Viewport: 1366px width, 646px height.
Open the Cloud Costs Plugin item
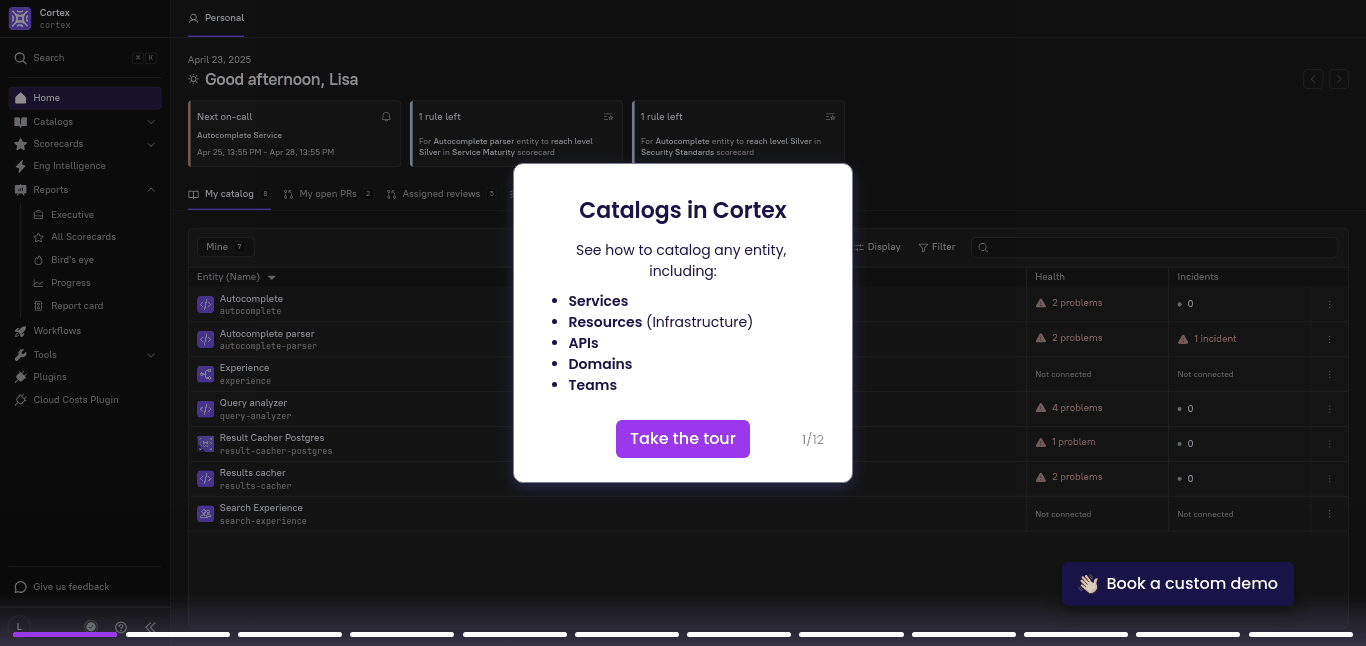75,400
